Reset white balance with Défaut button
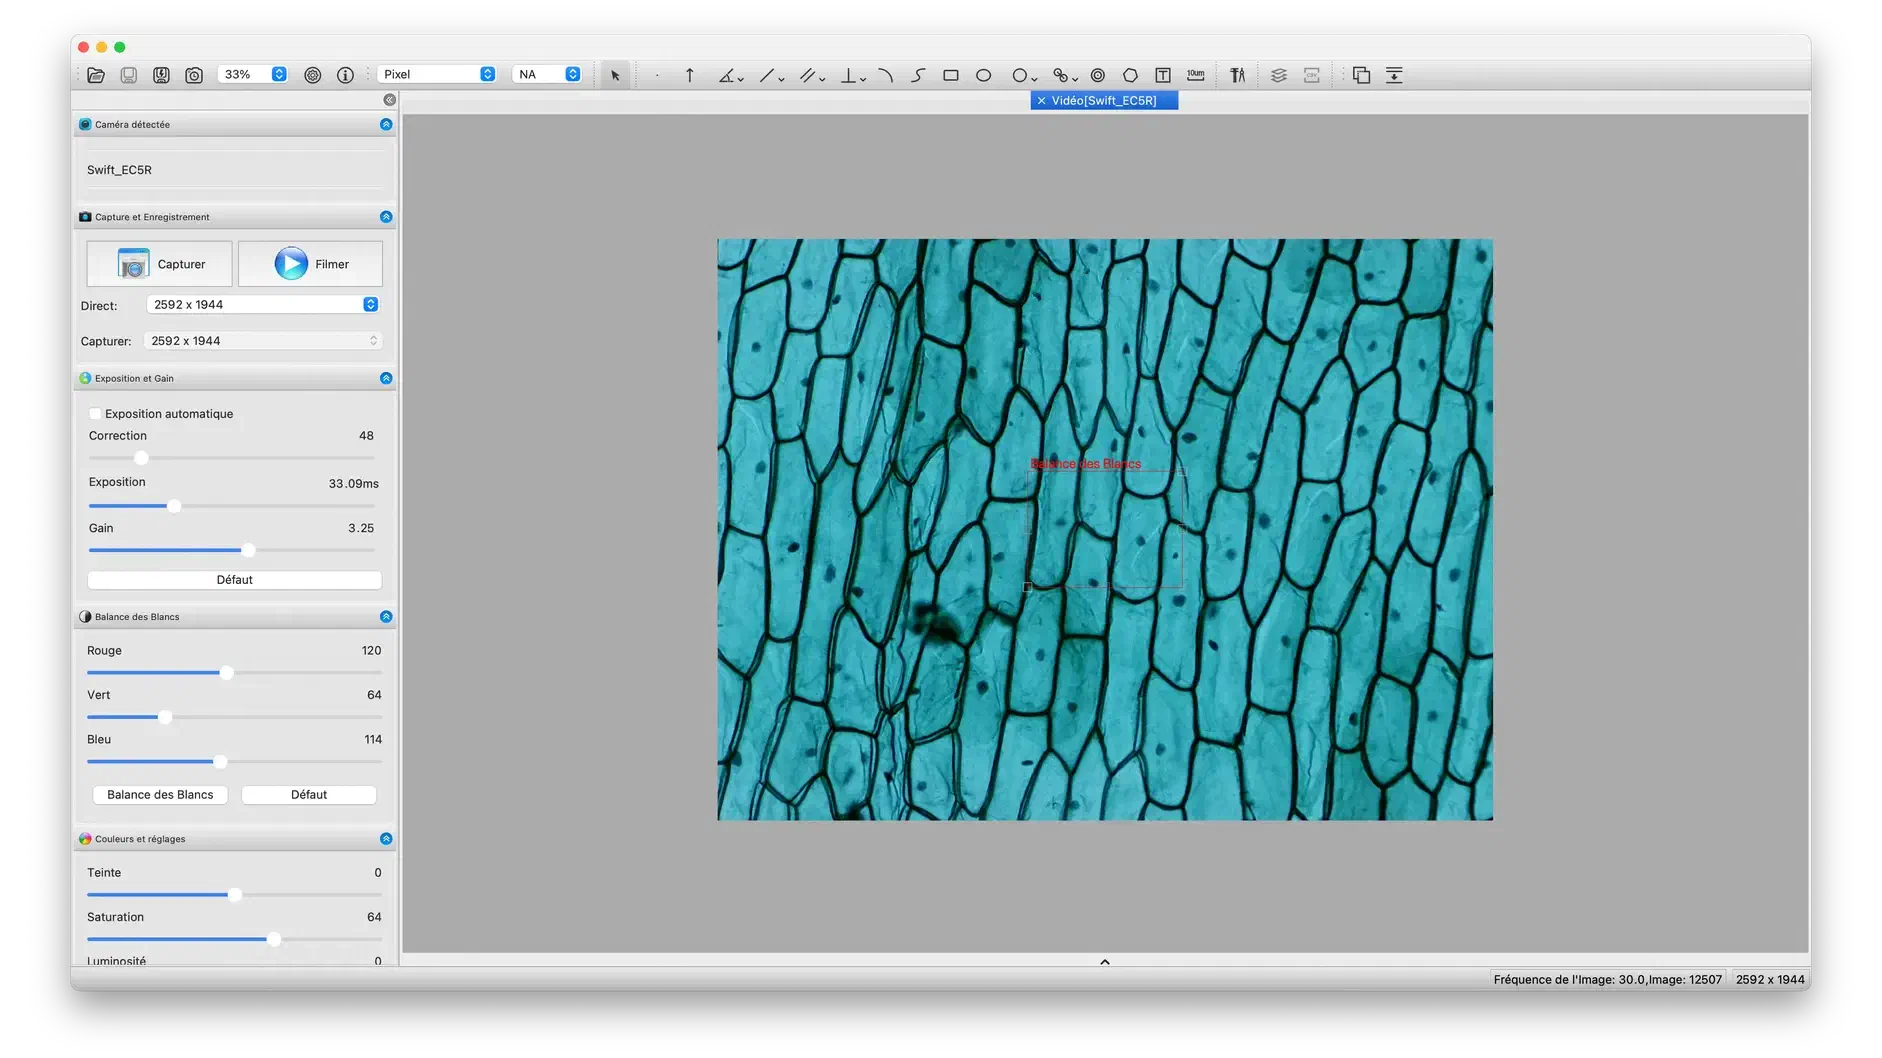 tap(309, 795)
